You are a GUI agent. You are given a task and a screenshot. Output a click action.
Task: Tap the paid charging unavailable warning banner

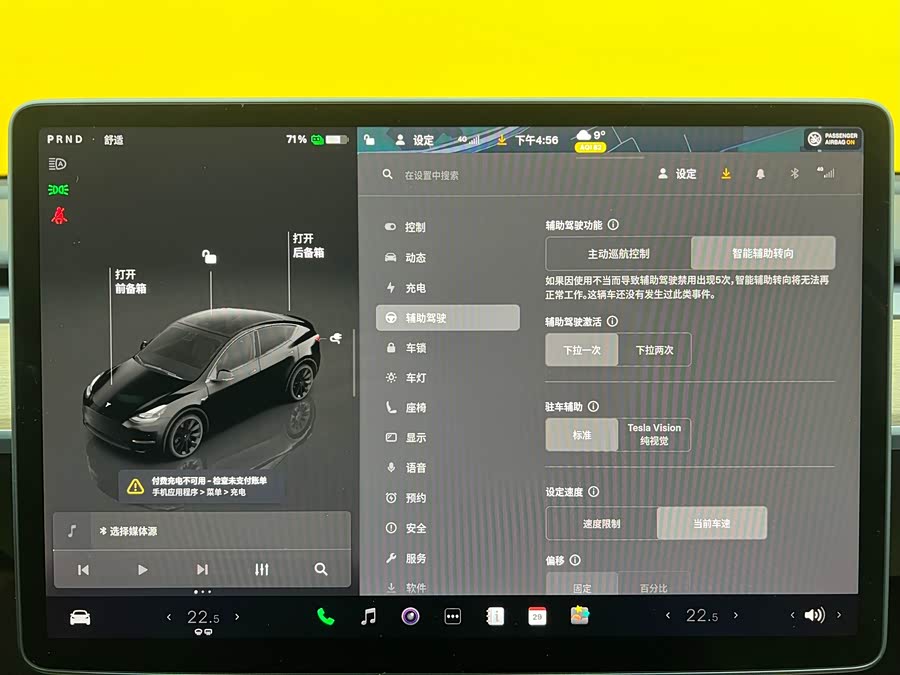point(201,486)
